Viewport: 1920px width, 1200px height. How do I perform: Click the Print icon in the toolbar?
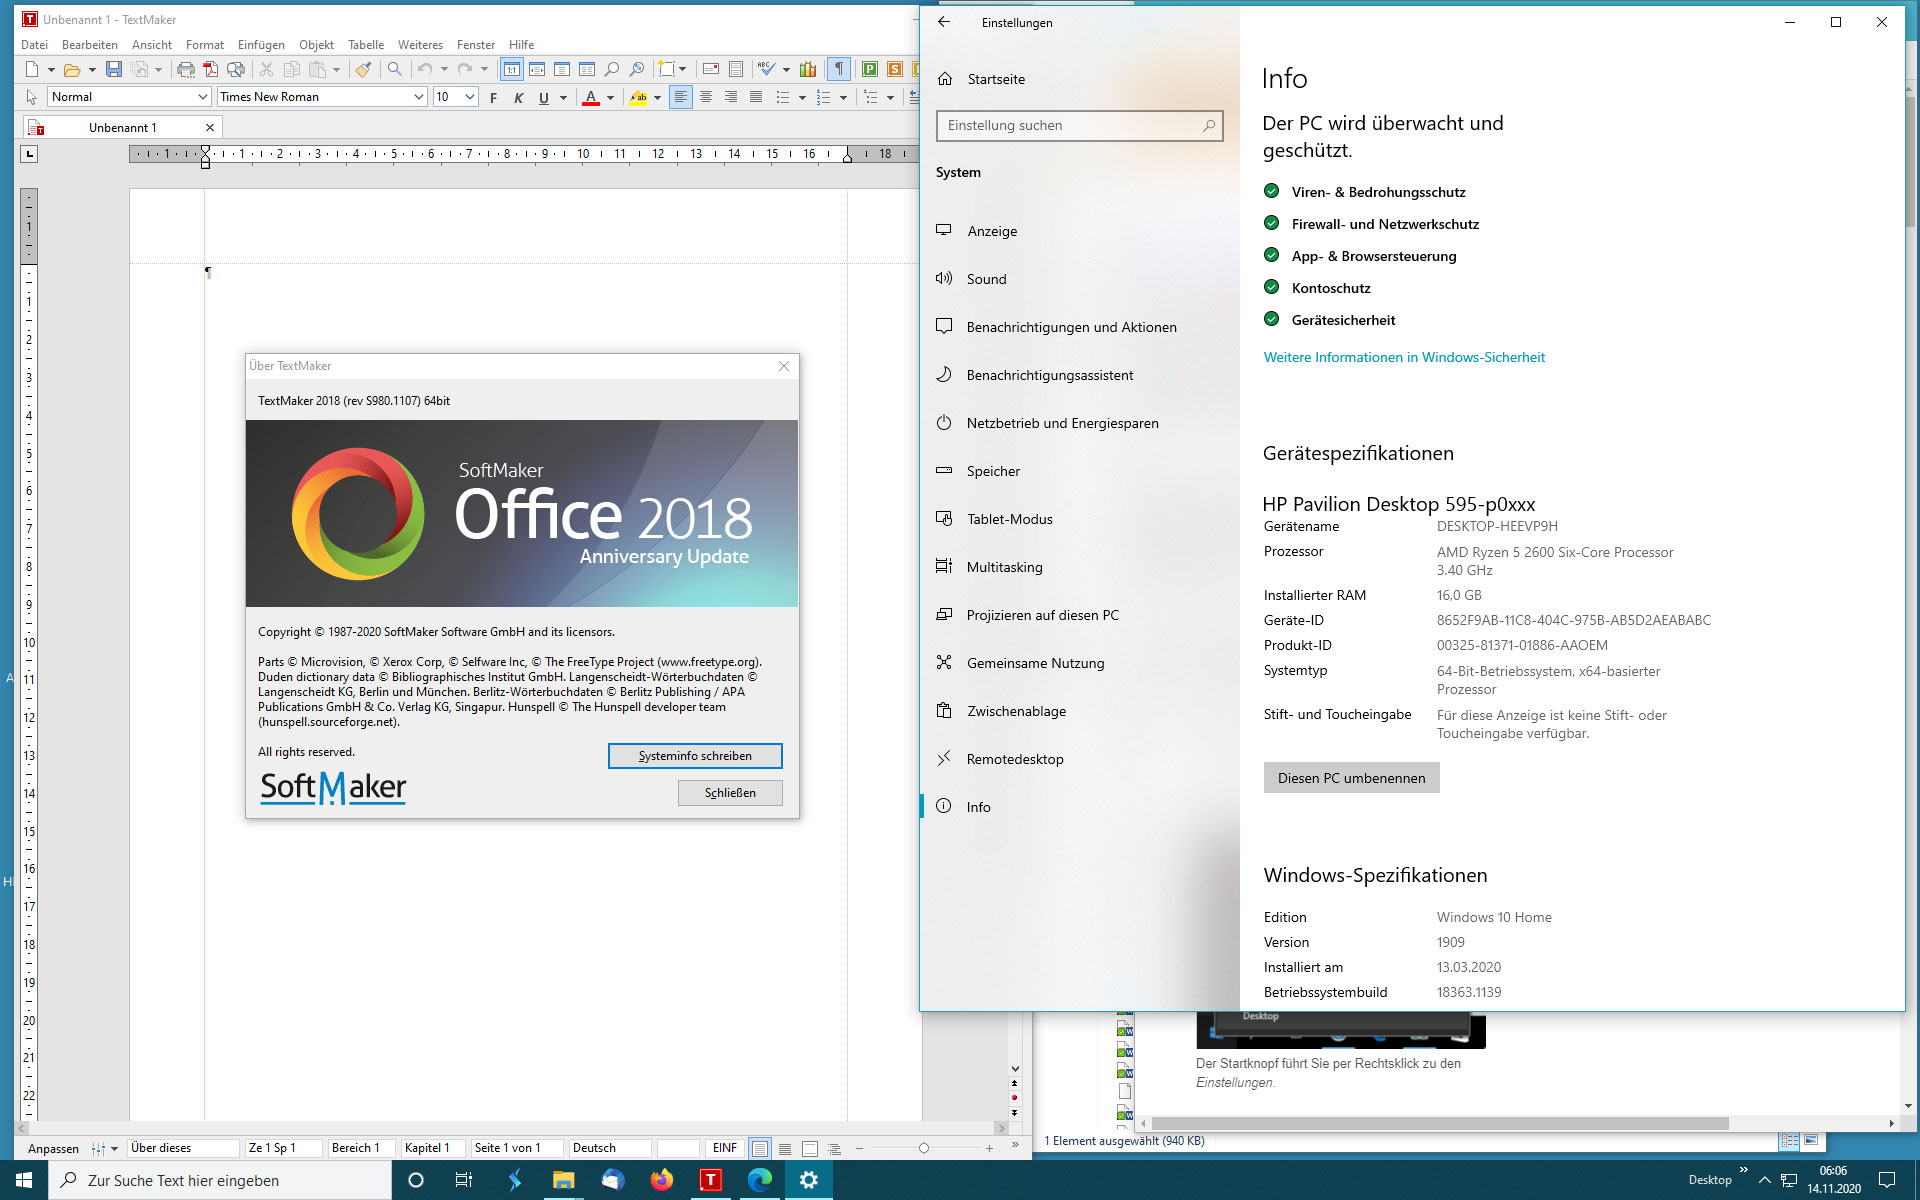click(x=186, y=69)
